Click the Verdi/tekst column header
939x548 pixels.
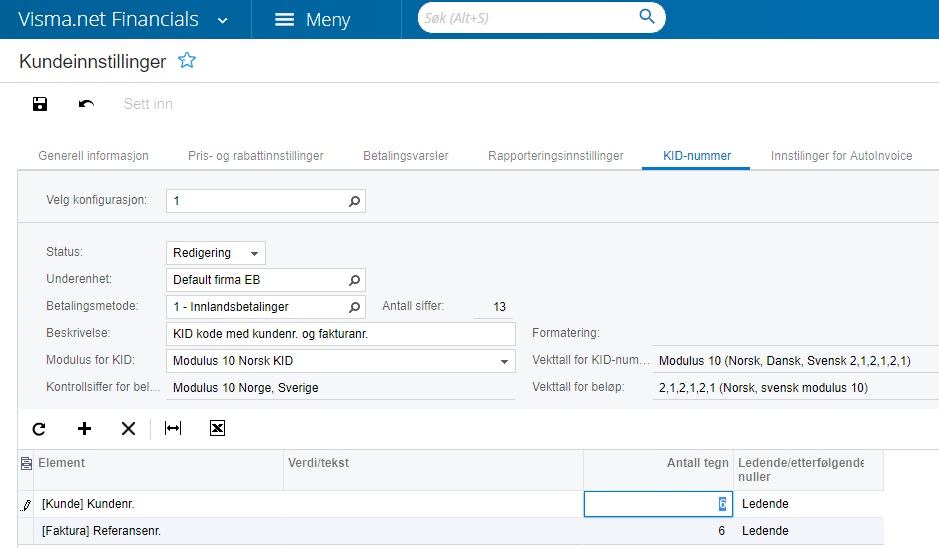pyautogui.click(x=434, y=470)
